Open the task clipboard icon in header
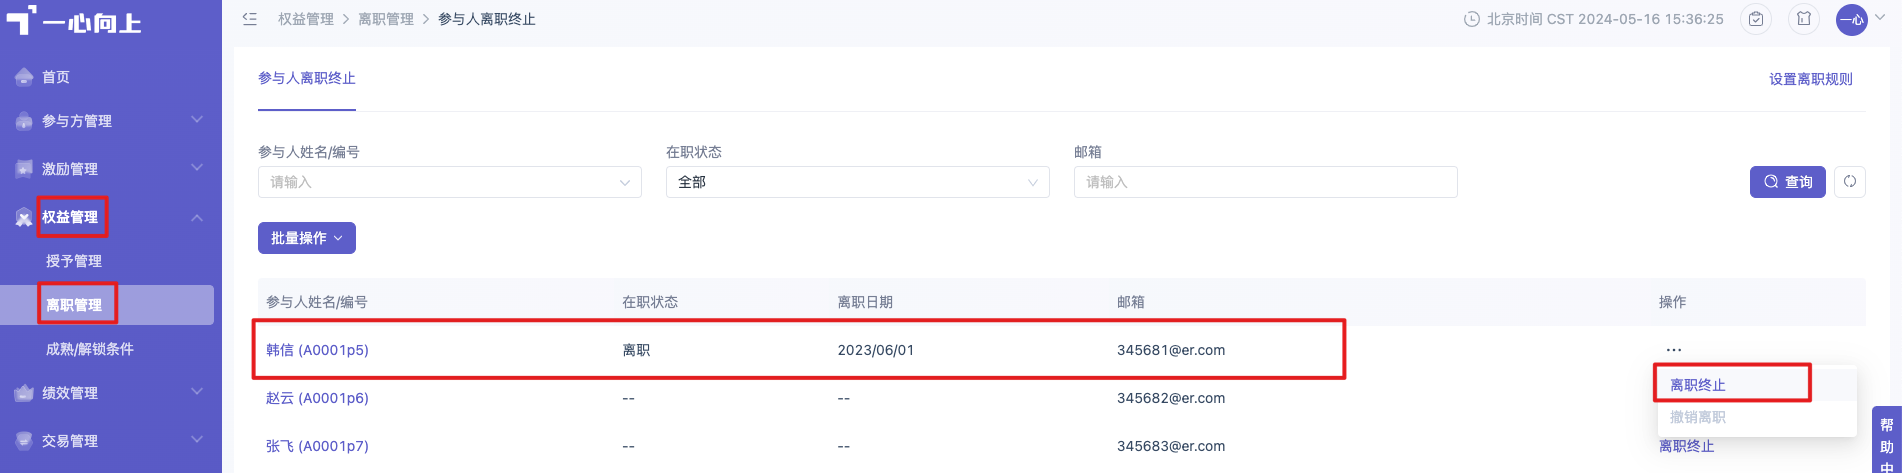 pyautogui.click(x=1756, y=19)
